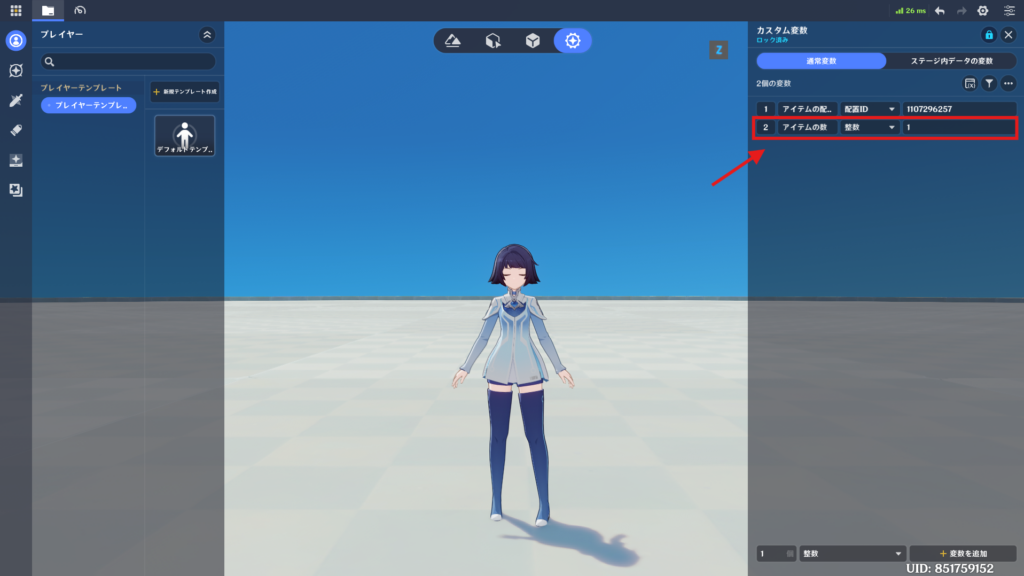Select プレイヤーテンプレ tree item
Viewport: 1024px width, 576px height.
(x=88, y=105)
